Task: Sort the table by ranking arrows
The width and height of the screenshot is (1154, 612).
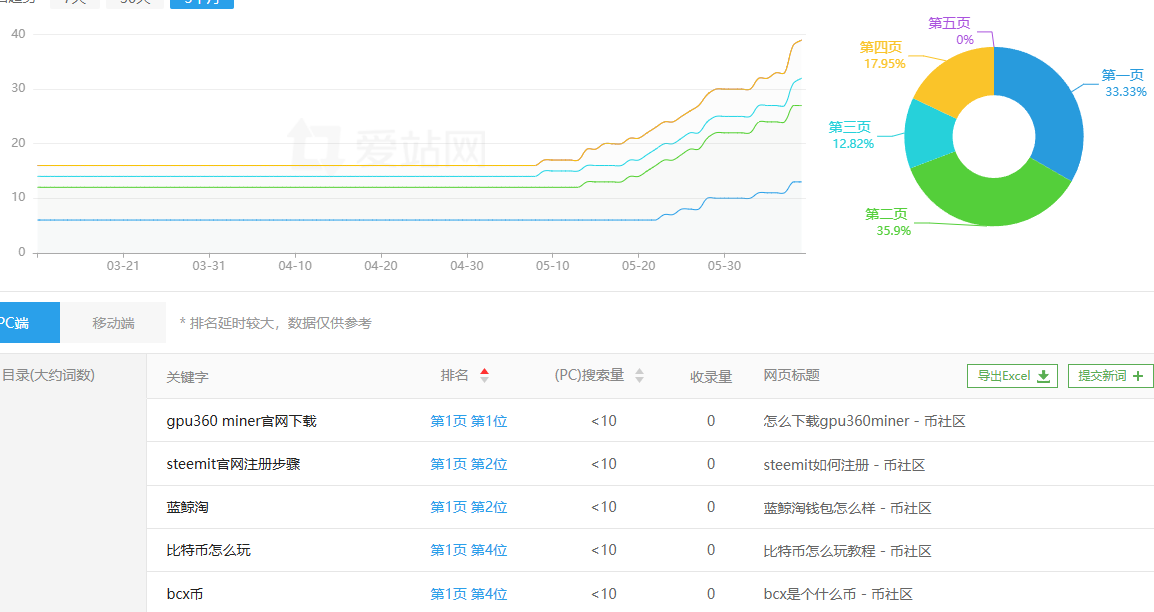Action: pyautogui.click(x=484, y=375)
